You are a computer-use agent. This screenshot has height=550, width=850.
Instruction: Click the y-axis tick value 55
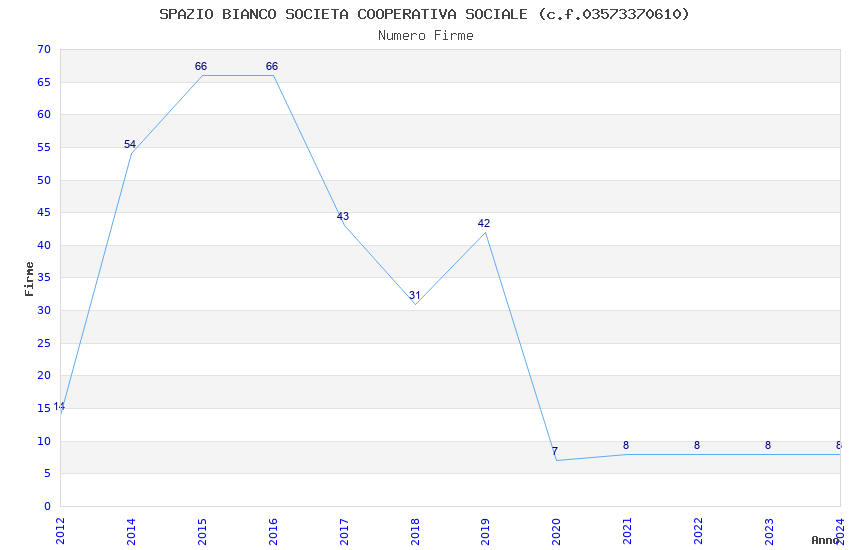point(44,147)
